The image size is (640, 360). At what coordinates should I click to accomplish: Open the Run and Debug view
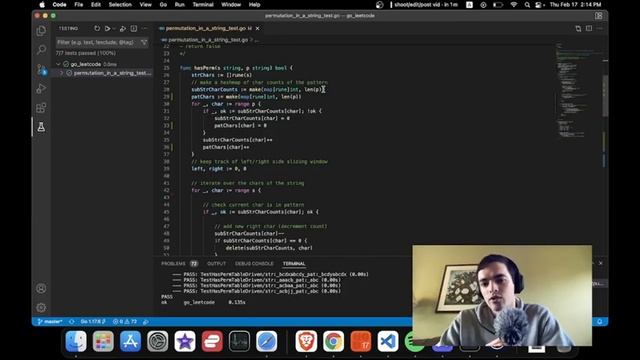(41, 89)
